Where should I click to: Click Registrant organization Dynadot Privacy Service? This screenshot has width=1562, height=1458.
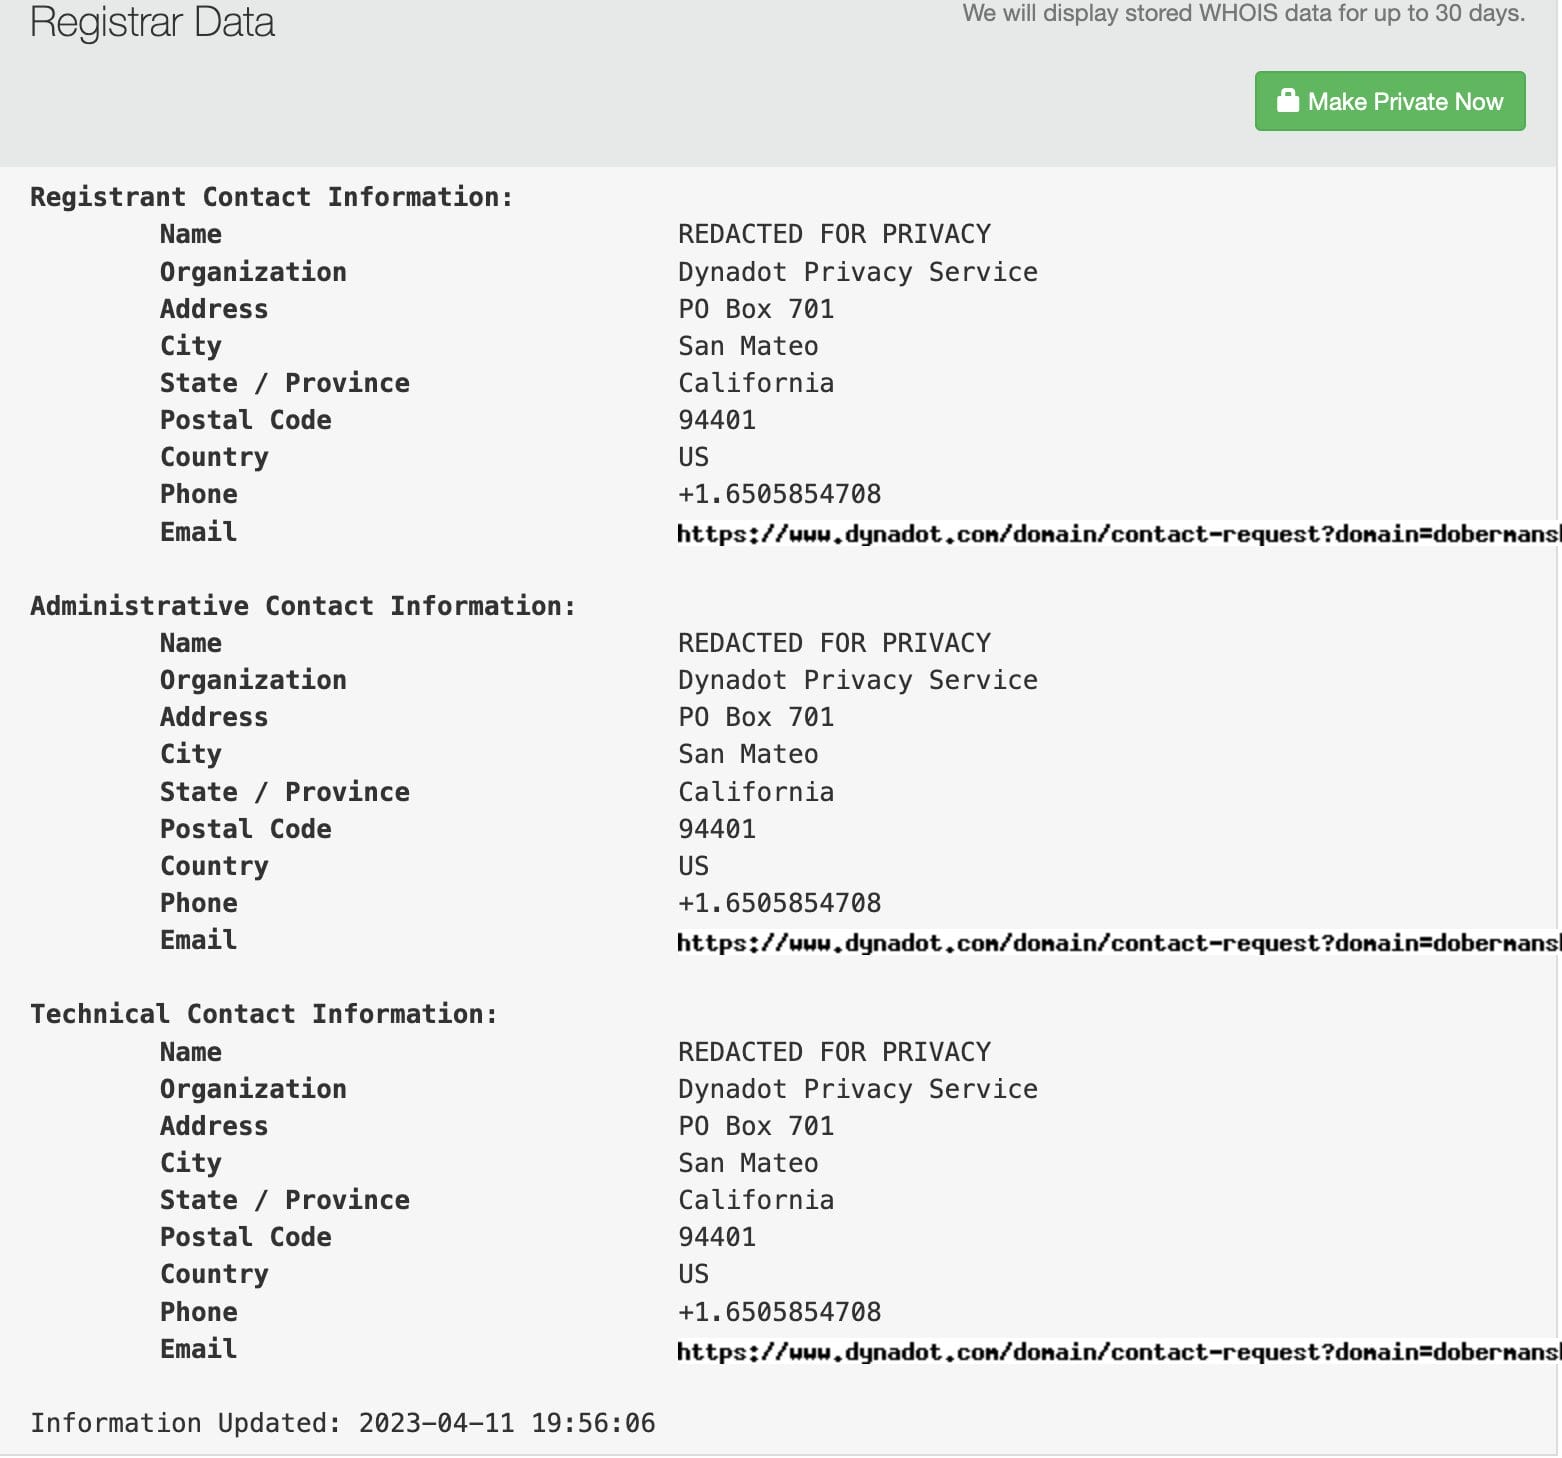pos(857,272)
